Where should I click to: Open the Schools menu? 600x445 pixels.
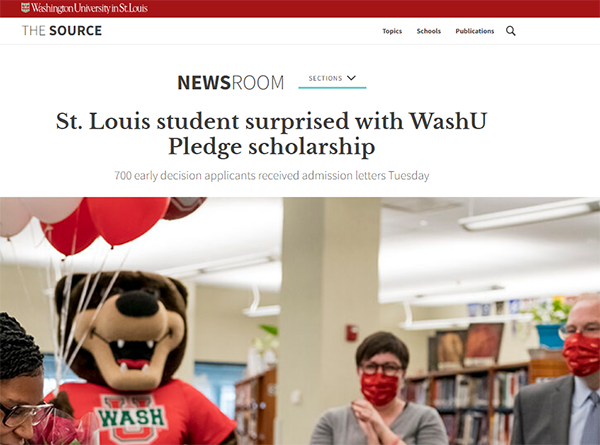429,31
